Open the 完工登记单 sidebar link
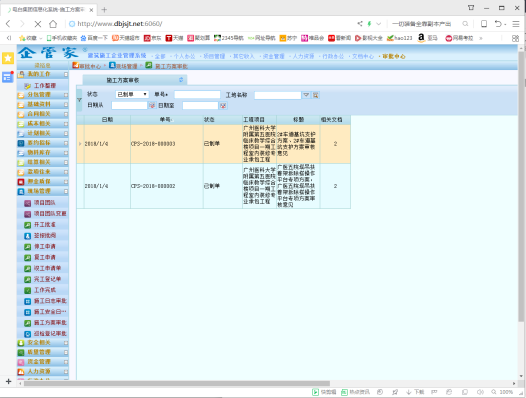Viewport: 526px width, 398px height. [47, 279]
